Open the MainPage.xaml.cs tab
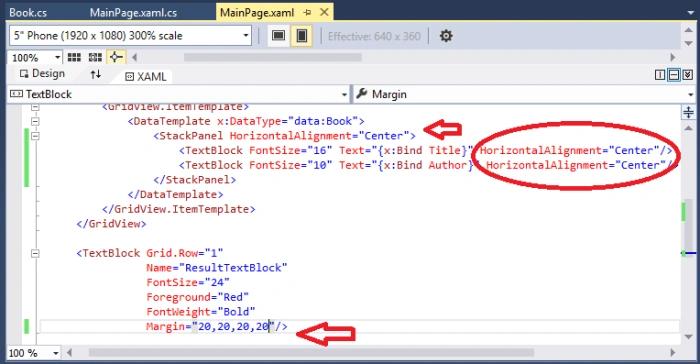700x364 pixels. coord(133,13)
